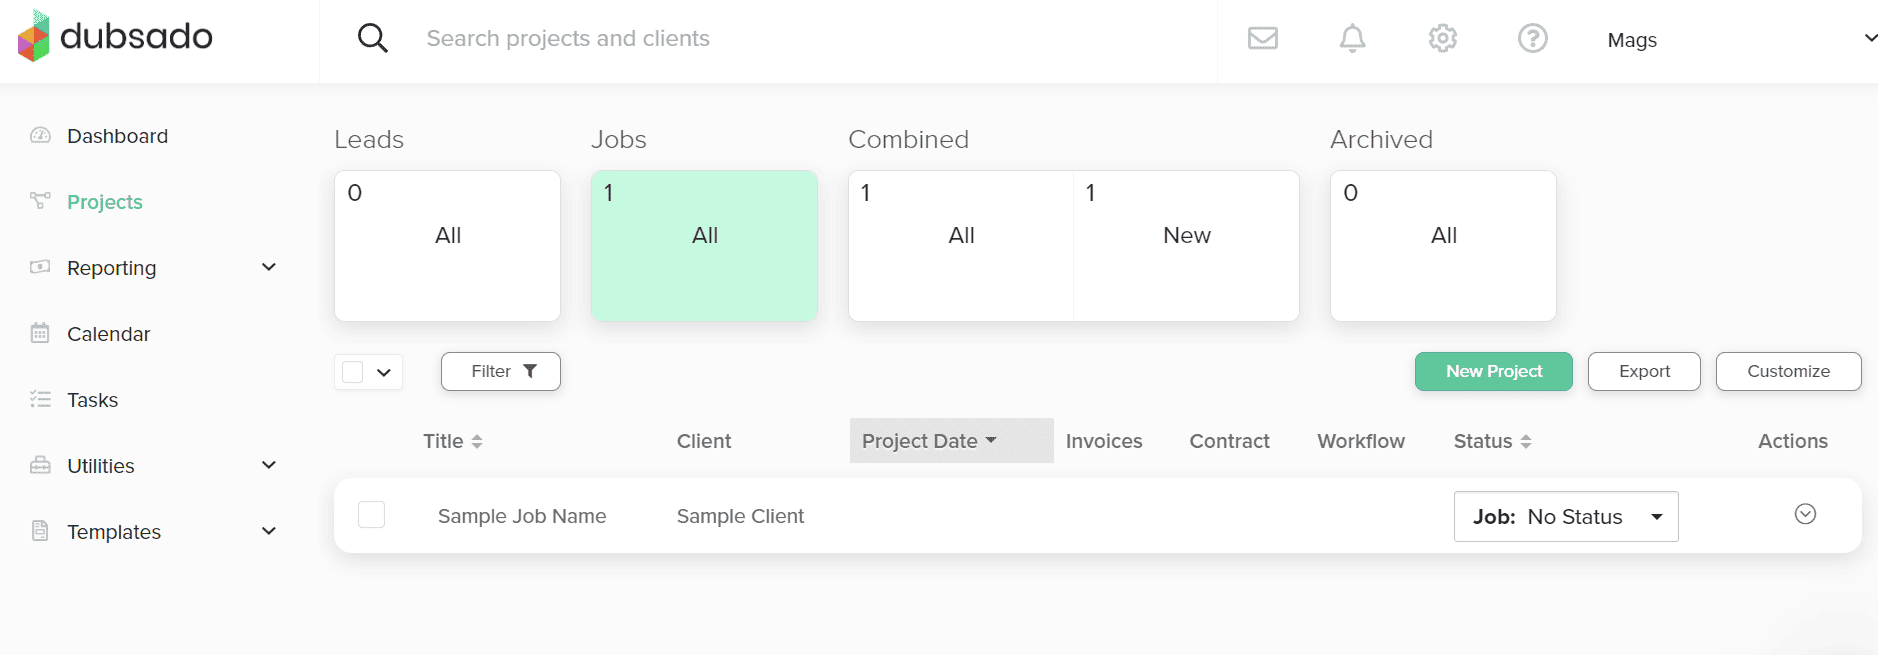Expand the Reporting sidebar menu
This screenshot has width=1878, height=655.
click(268, 267)
